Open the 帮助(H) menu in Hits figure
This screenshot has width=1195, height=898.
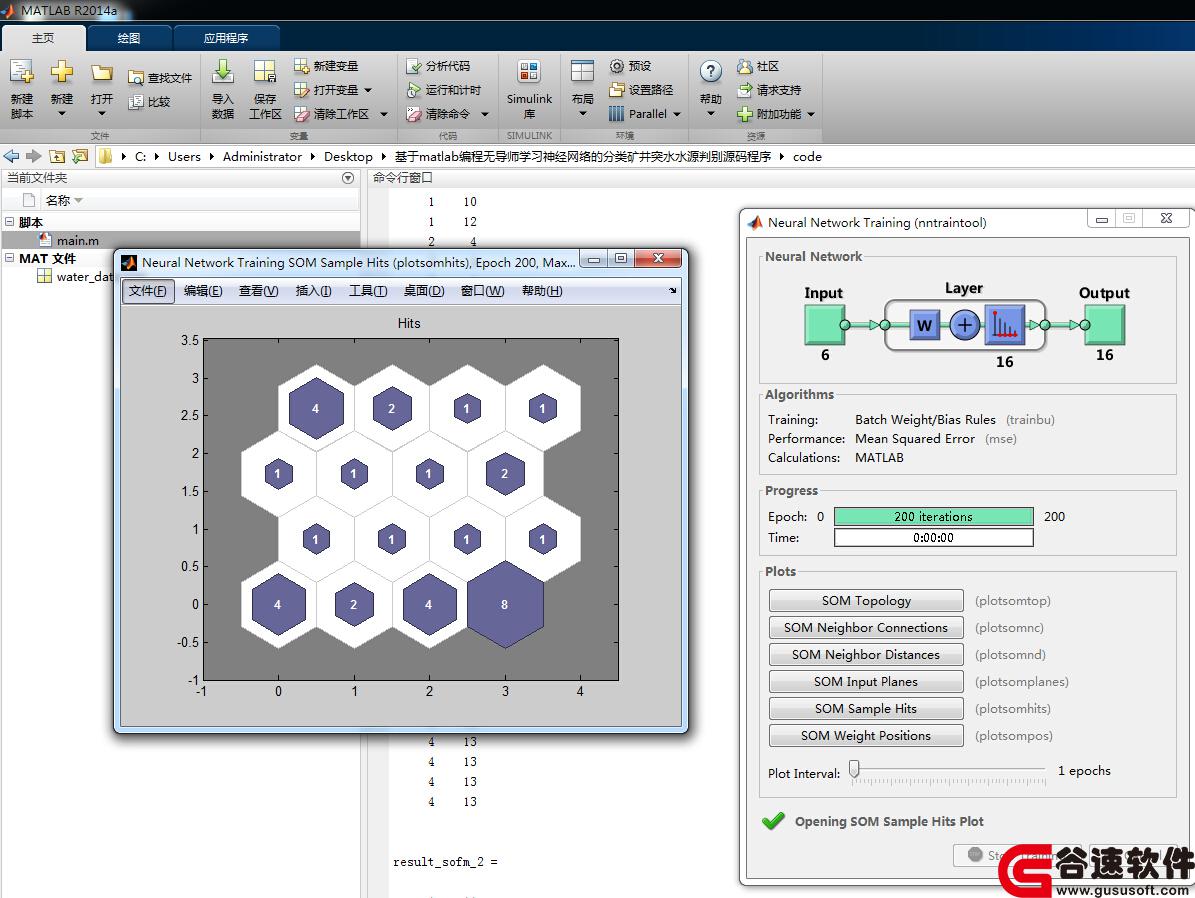tap(542, 290)
